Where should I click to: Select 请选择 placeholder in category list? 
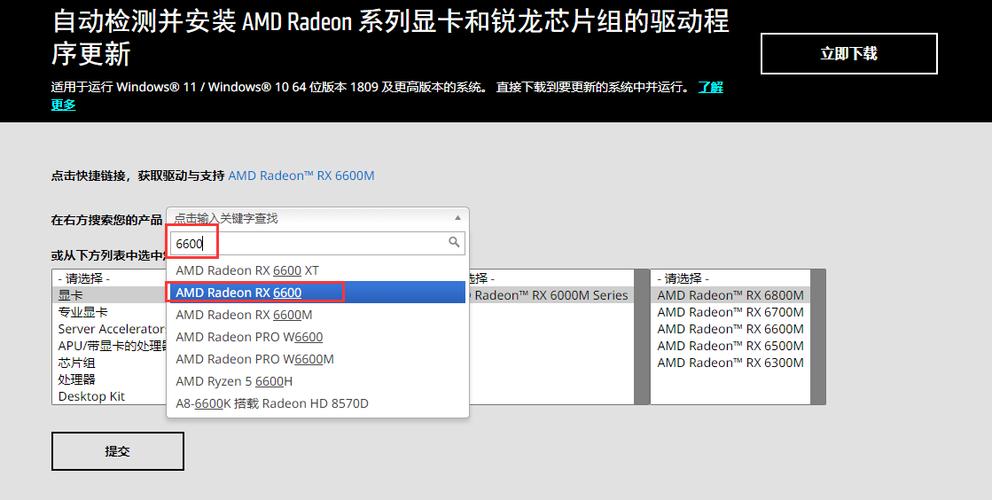(109, 278)
